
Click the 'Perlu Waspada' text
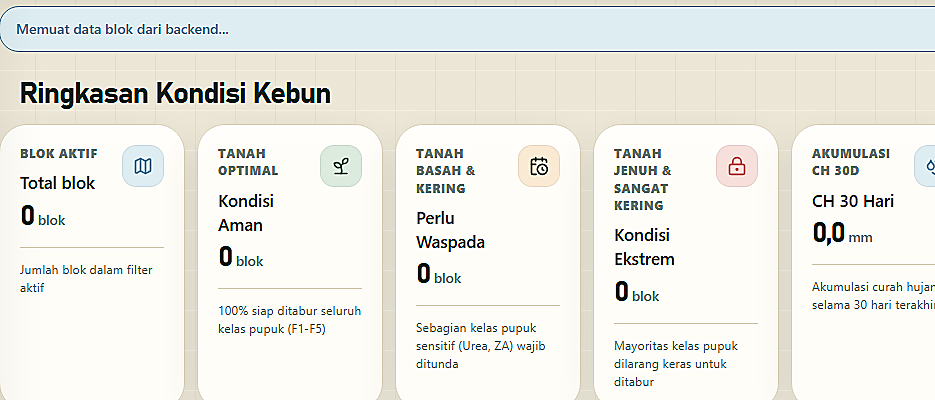[x=450, y=230]
